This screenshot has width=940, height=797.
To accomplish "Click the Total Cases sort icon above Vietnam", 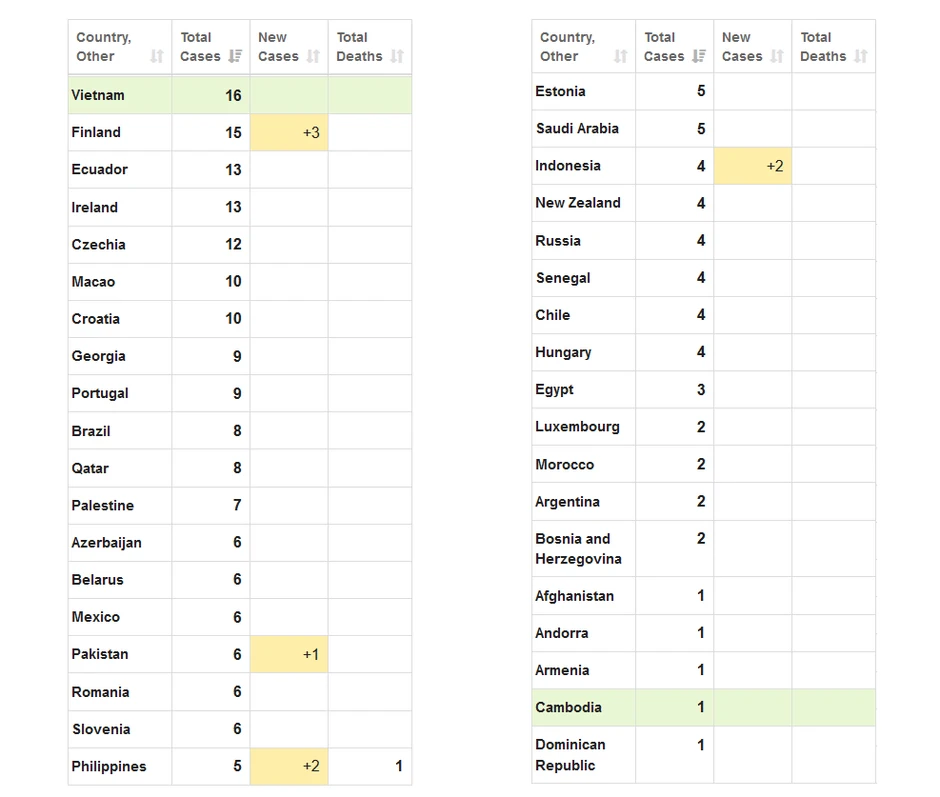I will point(235,57).
